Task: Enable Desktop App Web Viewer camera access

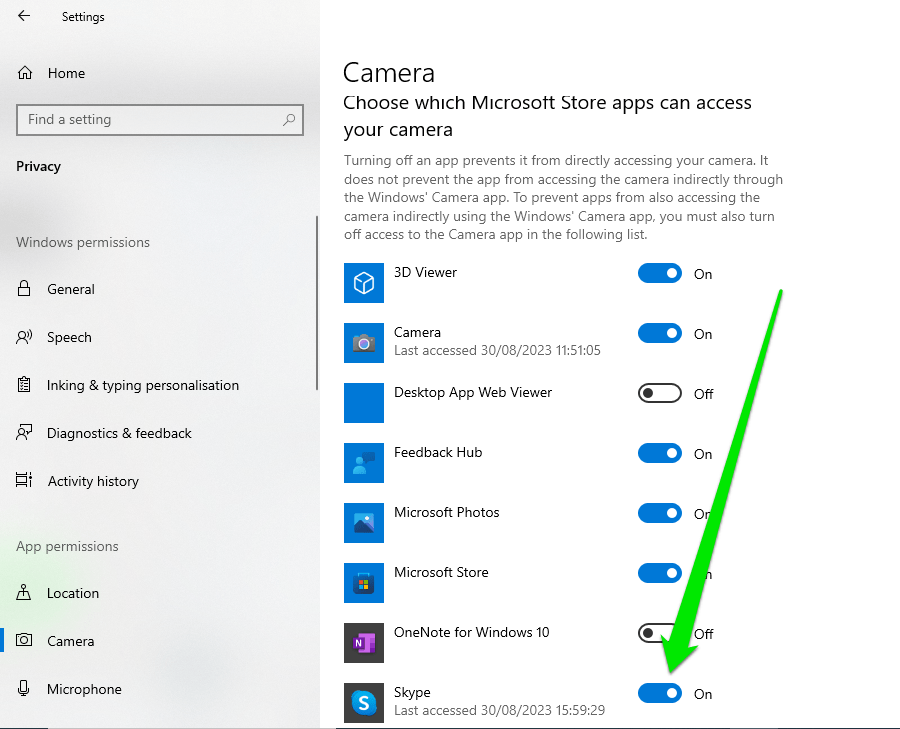Action: coord(660,393)
